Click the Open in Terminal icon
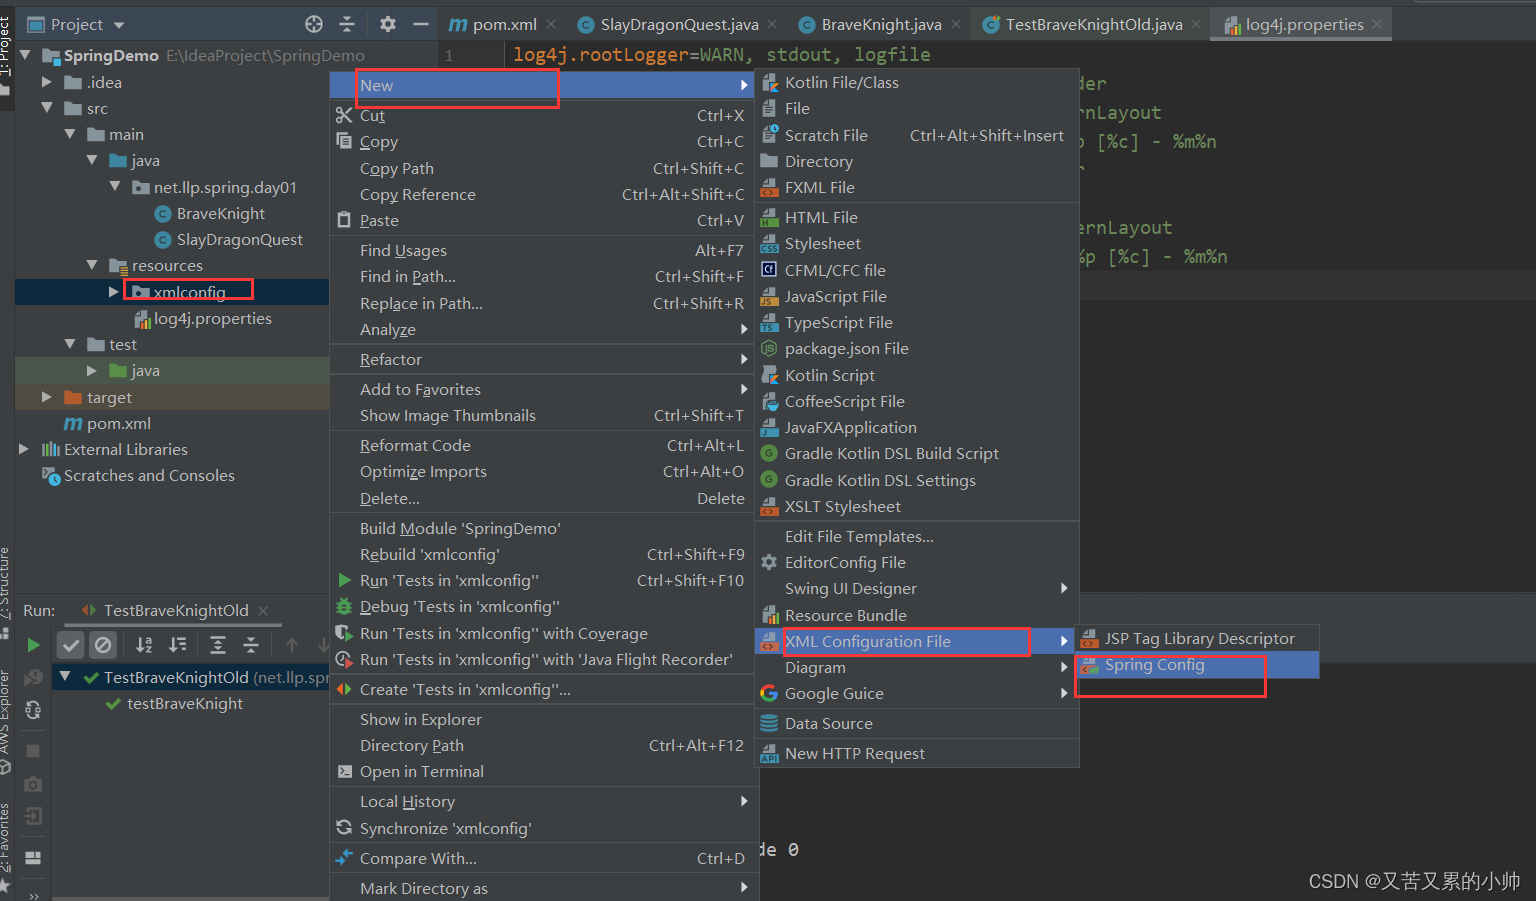This screenshot has width=1536, height=901. tap(344, 771)
